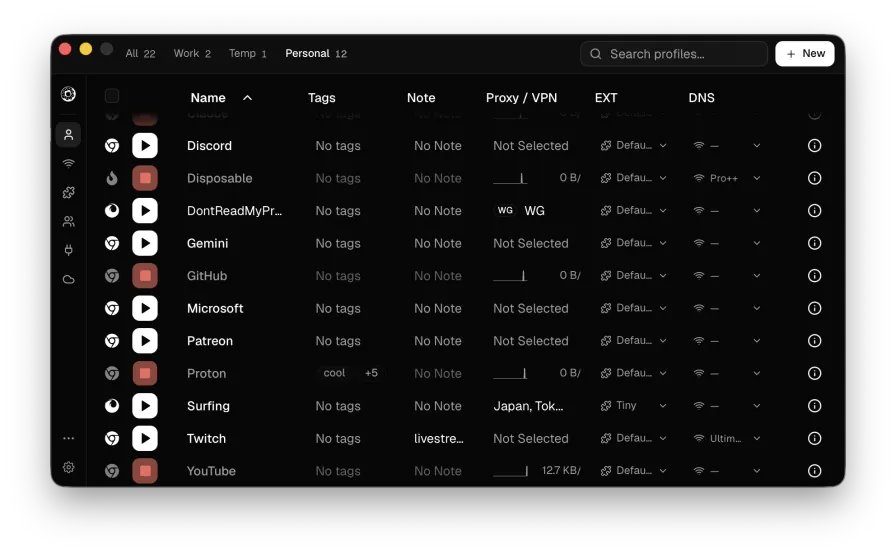
Task: Open the three-dot more menu in sidebar
Action: coord(69,438)
